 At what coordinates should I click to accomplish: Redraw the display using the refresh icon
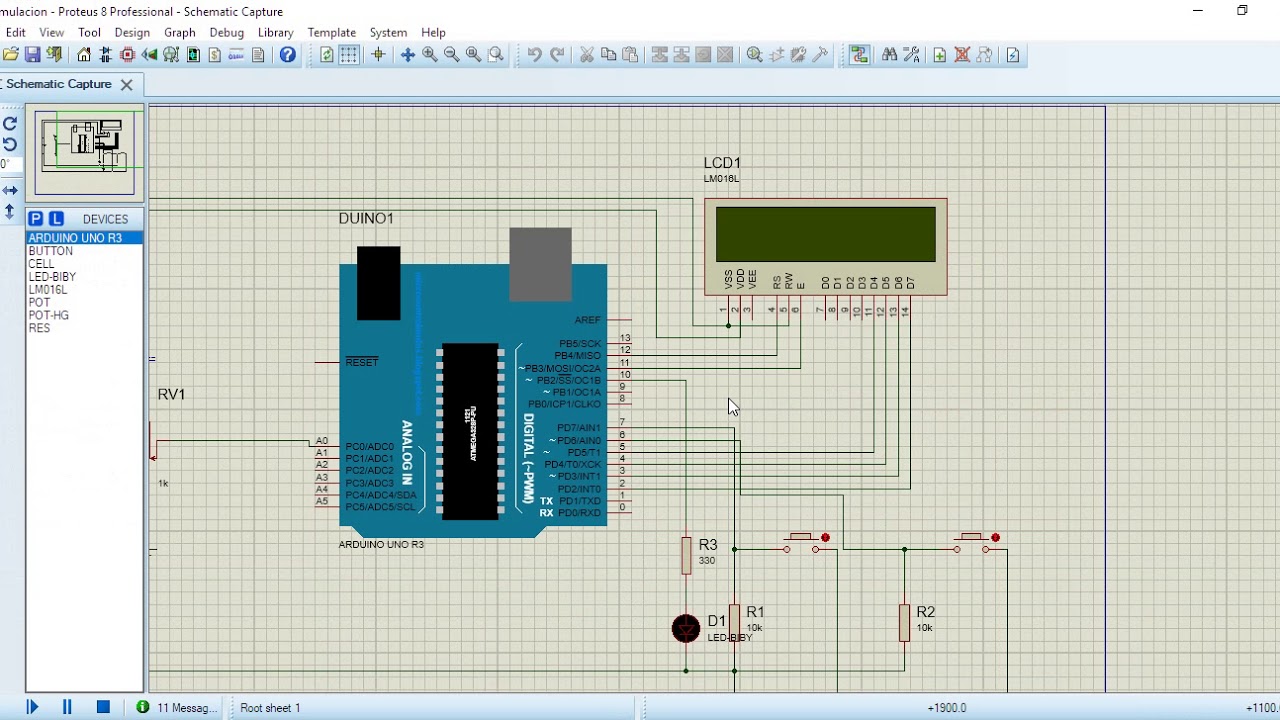(x=327, y=55)
